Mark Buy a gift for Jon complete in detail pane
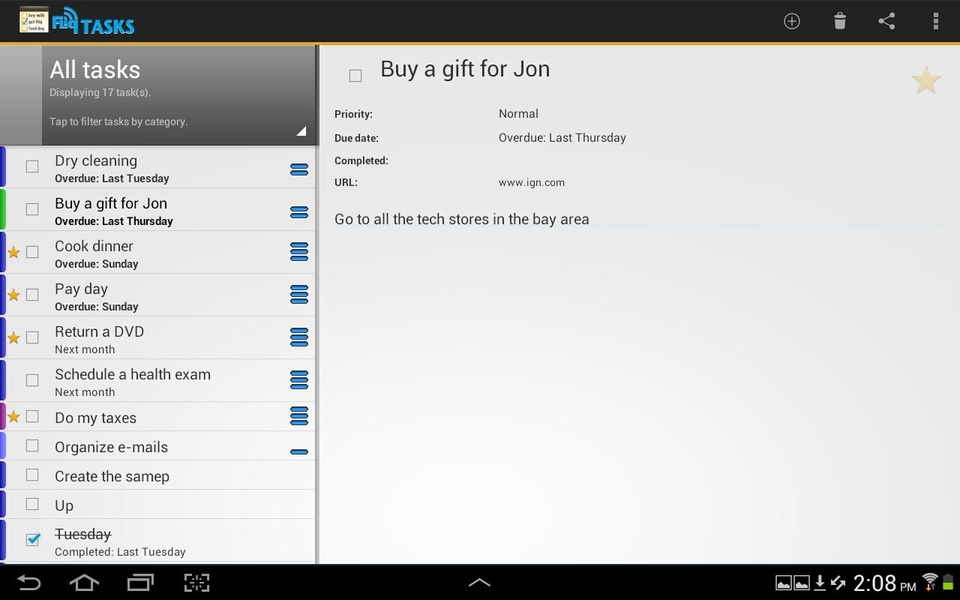 click(355, 75)
